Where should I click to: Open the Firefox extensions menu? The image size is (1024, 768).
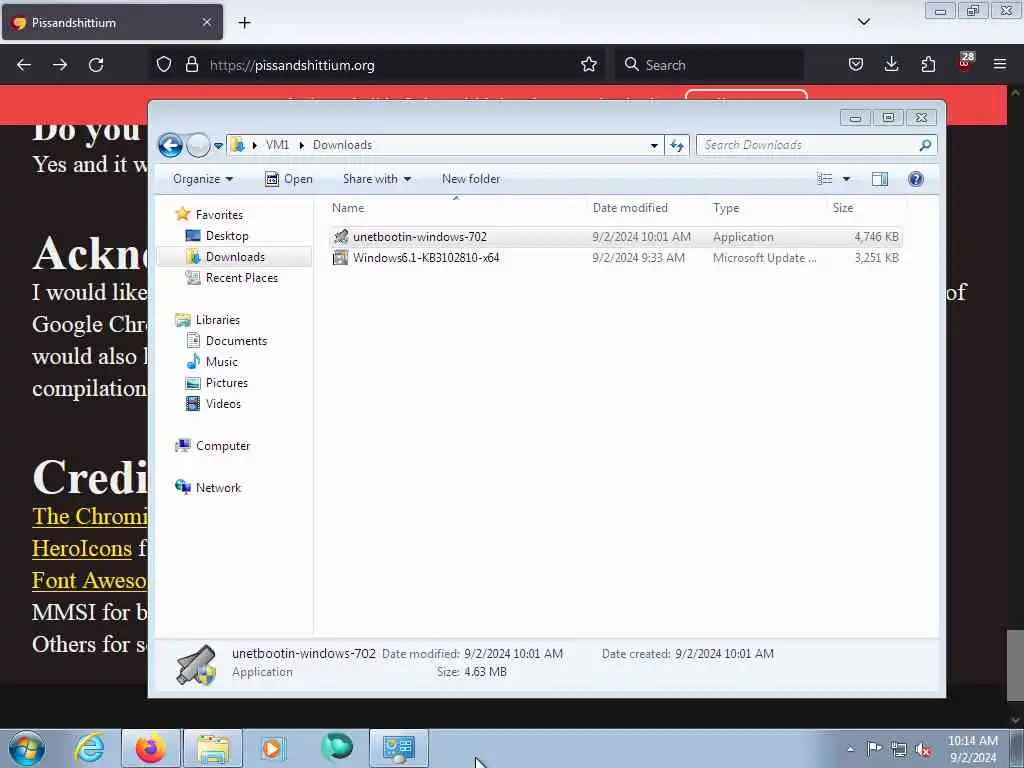tap(928, 65)
